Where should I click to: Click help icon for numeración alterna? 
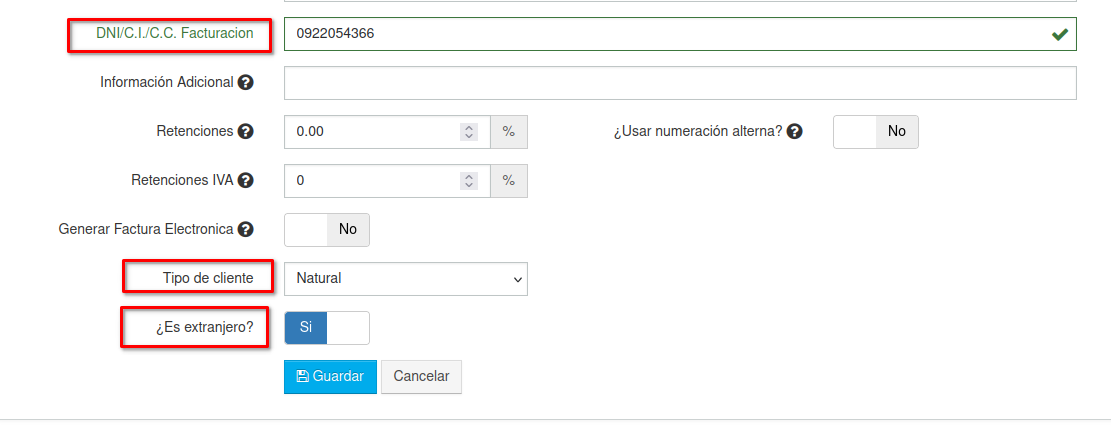click(795, 132)
